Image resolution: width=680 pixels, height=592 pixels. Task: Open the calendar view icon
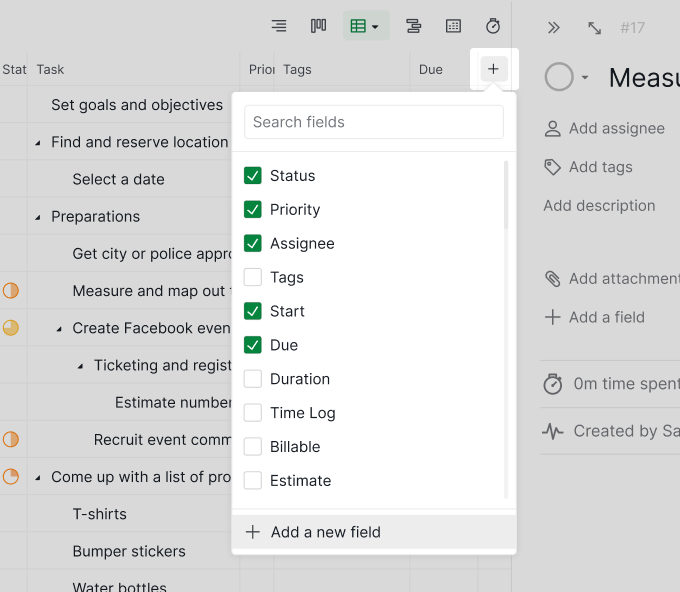point(453,26)
